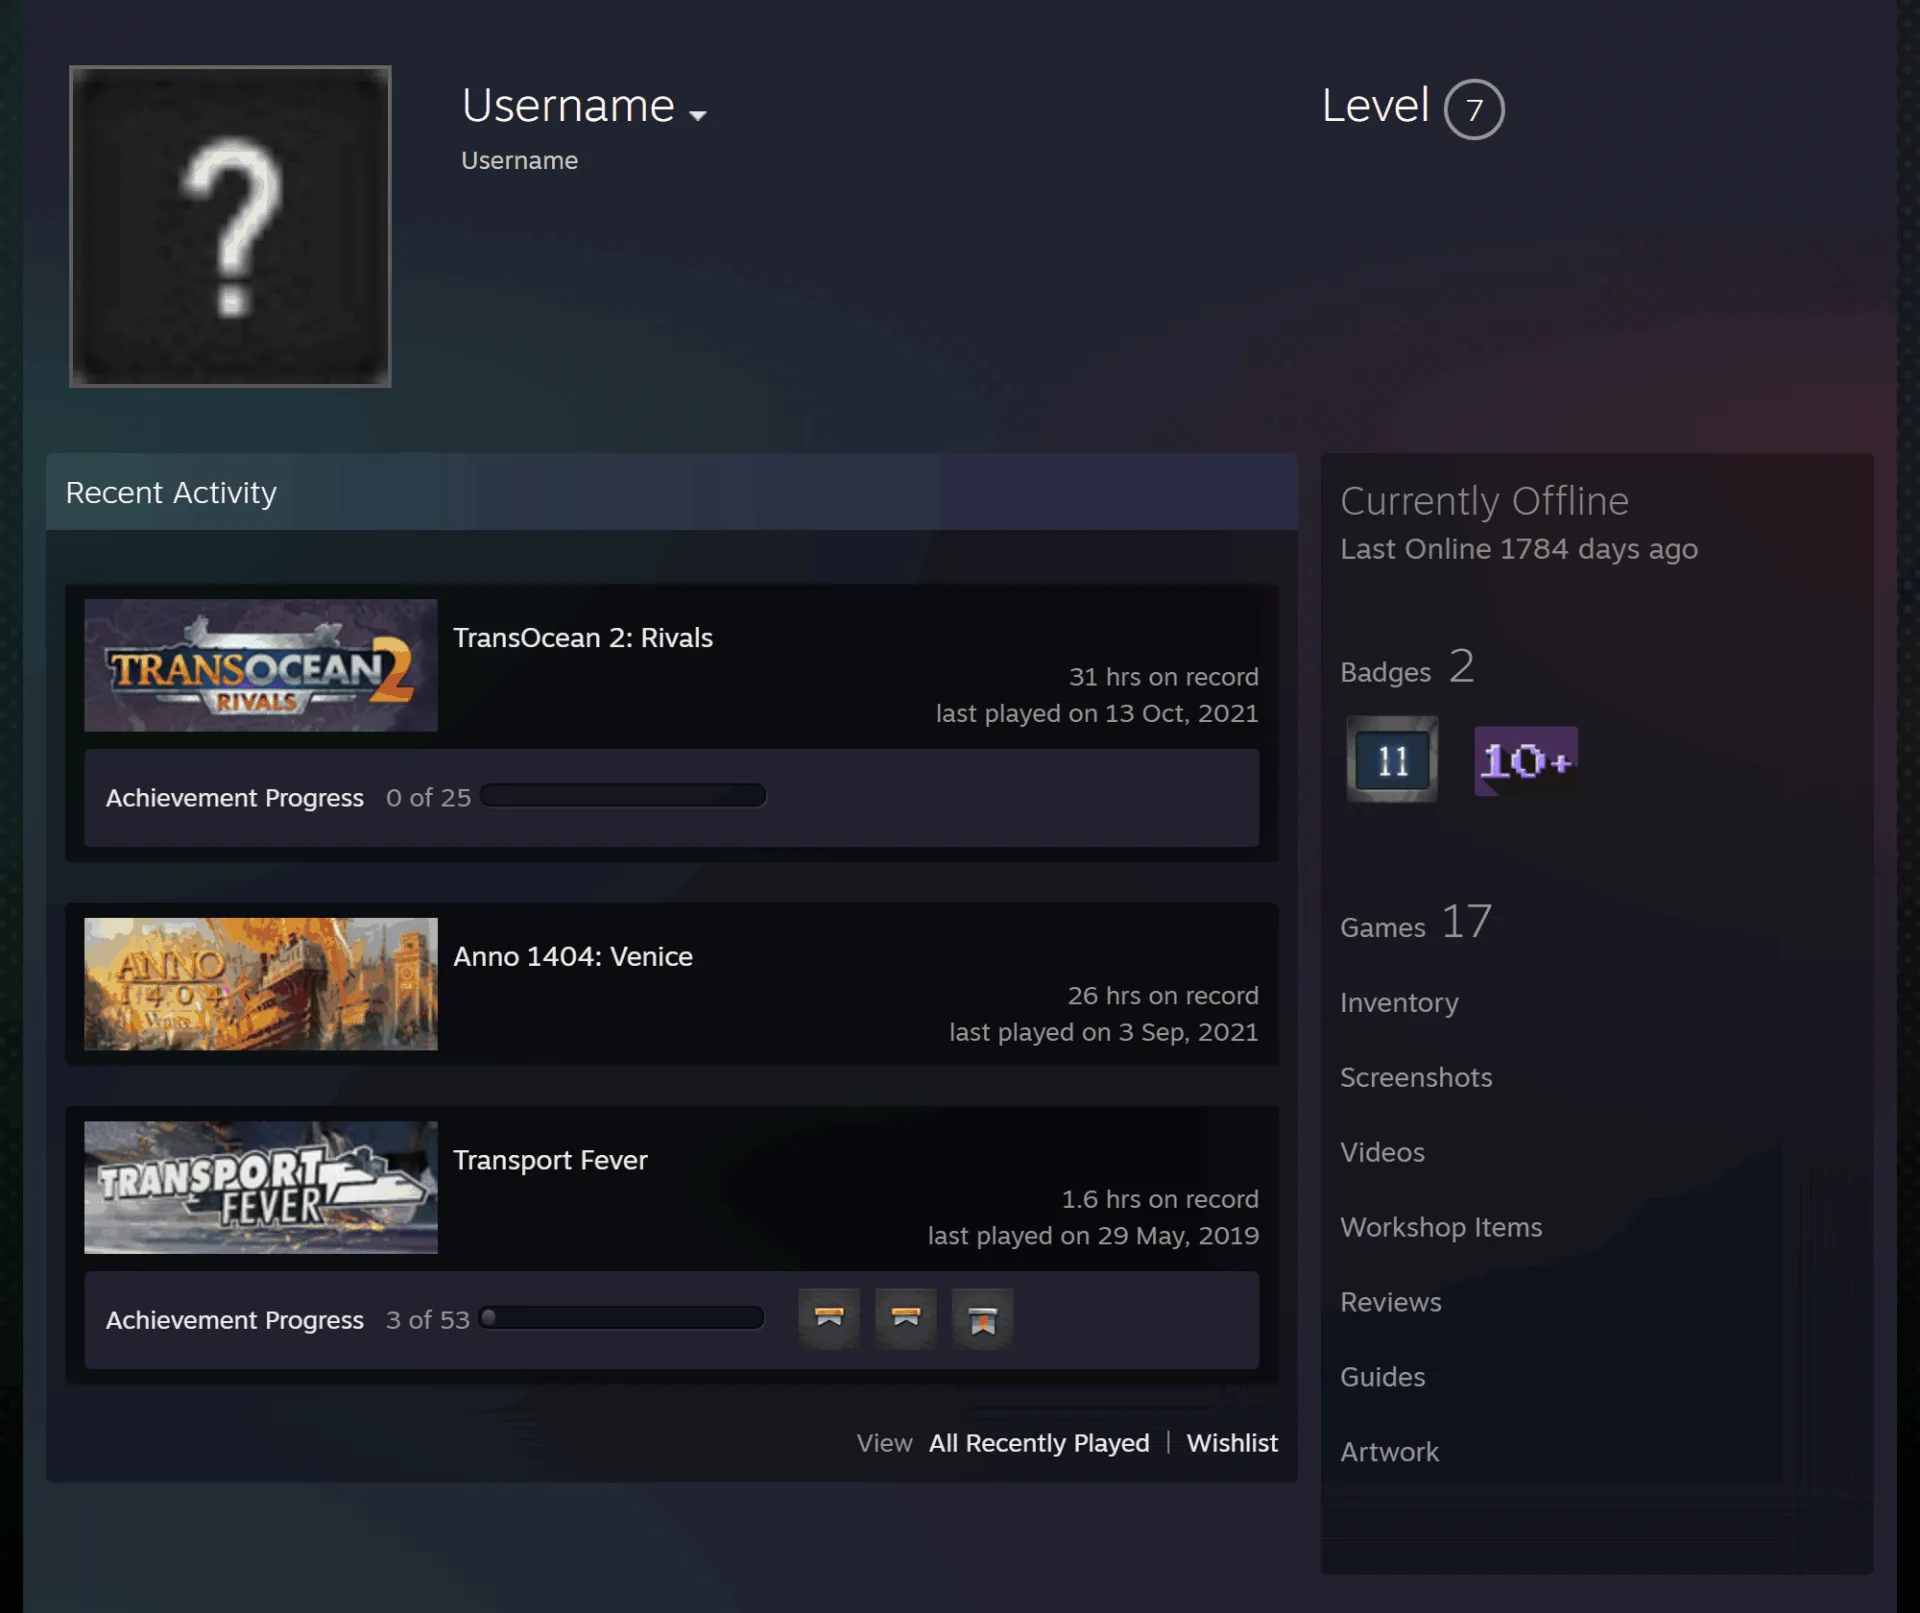Click the Recent Activity header
1920x1613 pixels.
point(671,492)
